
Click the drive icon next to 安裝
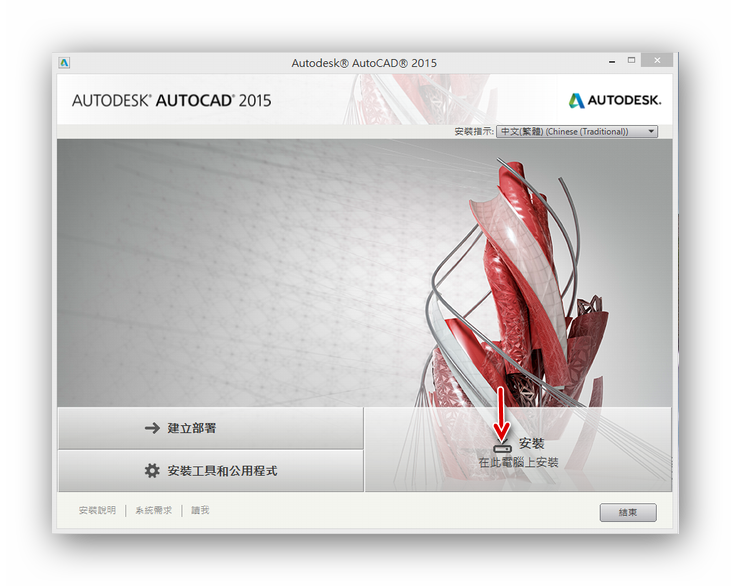click(x=503, y=448)
